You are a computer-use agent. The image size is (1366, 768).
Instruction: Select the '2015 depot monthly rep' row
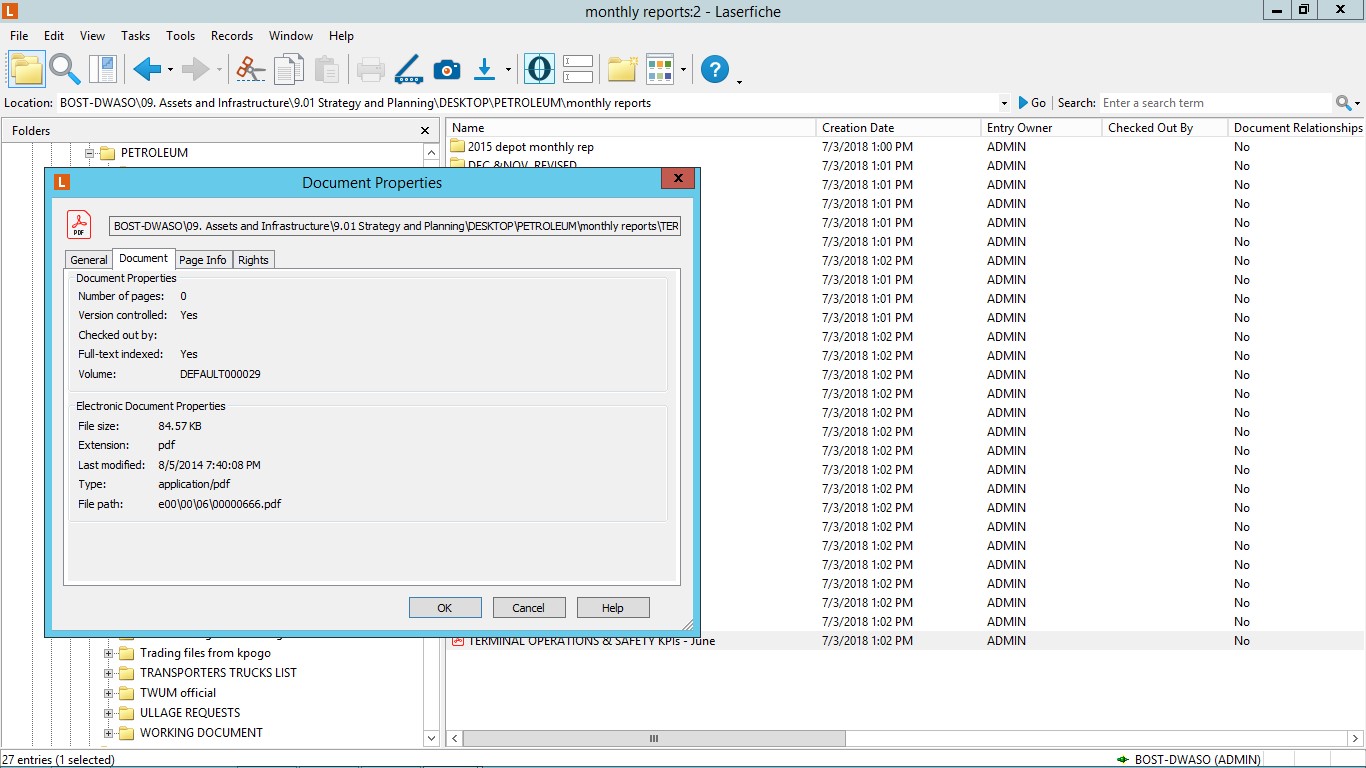pos(904,147)
